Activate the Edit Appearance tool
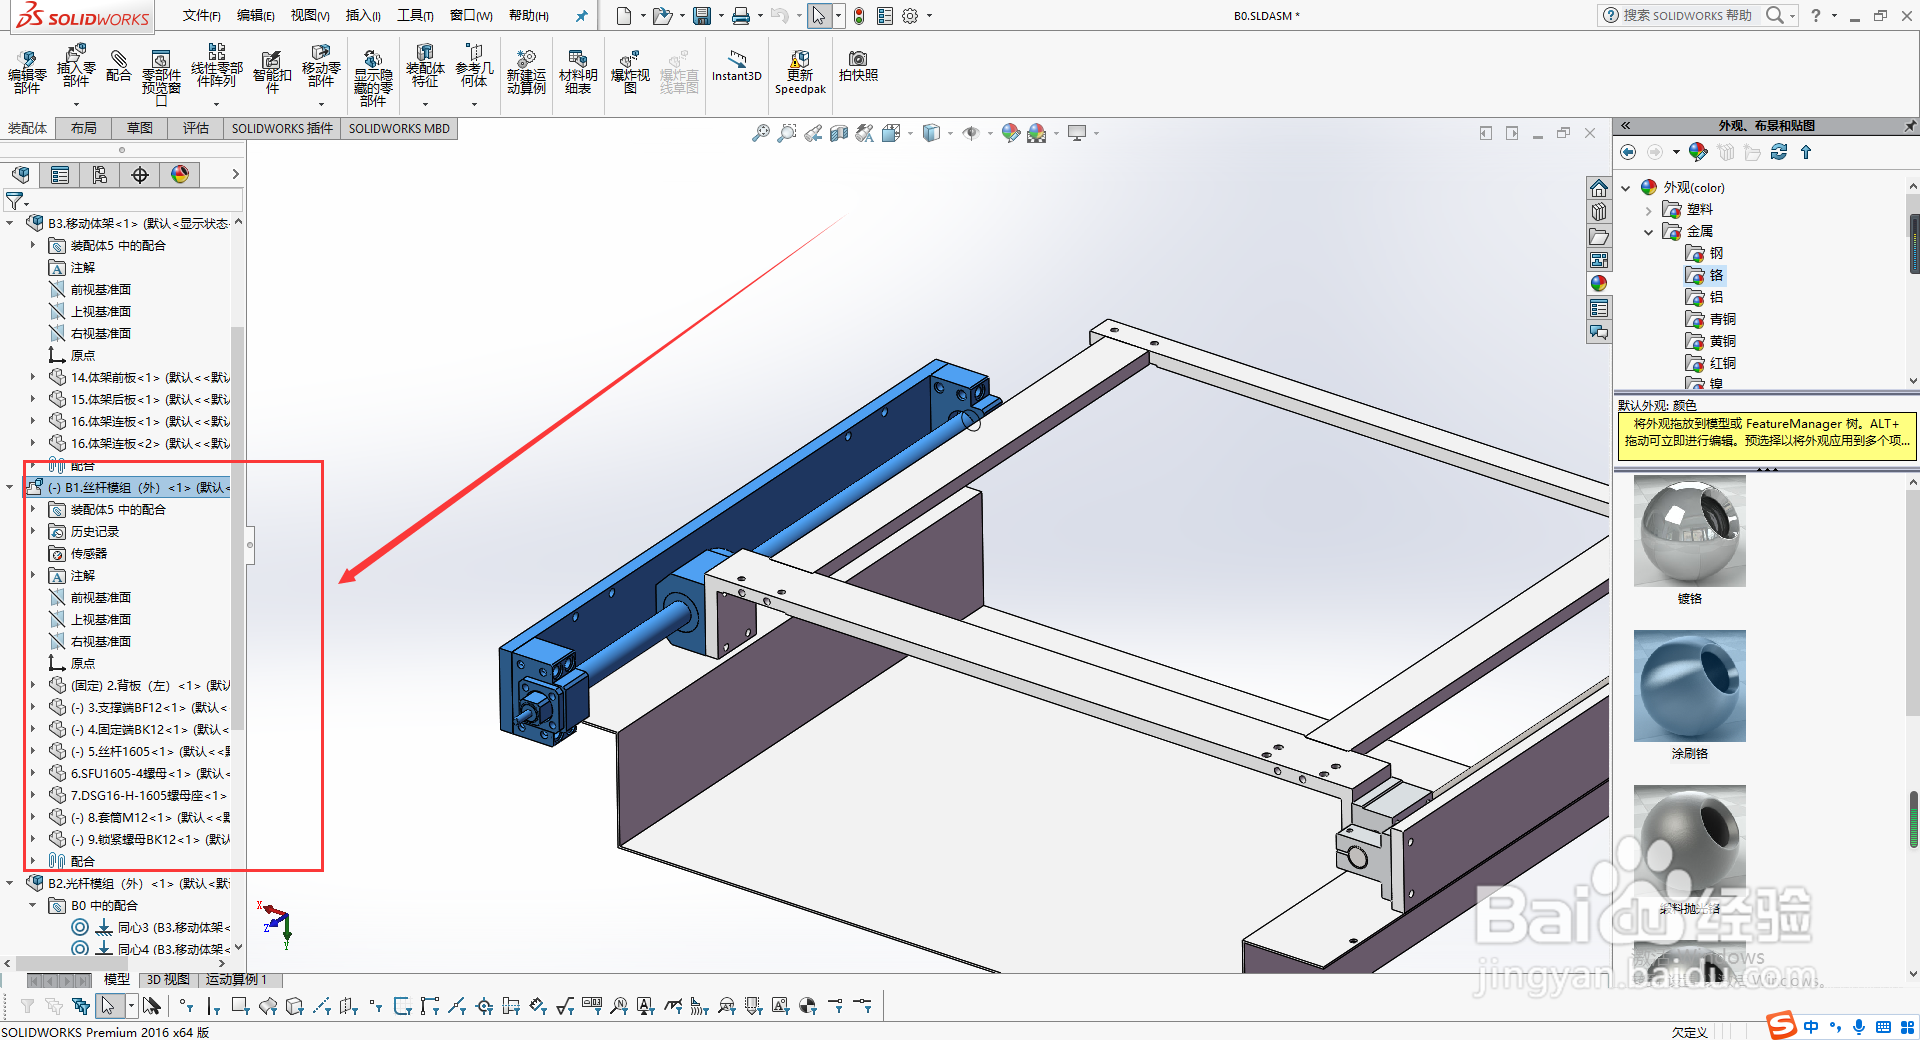 pos(1011,132)
